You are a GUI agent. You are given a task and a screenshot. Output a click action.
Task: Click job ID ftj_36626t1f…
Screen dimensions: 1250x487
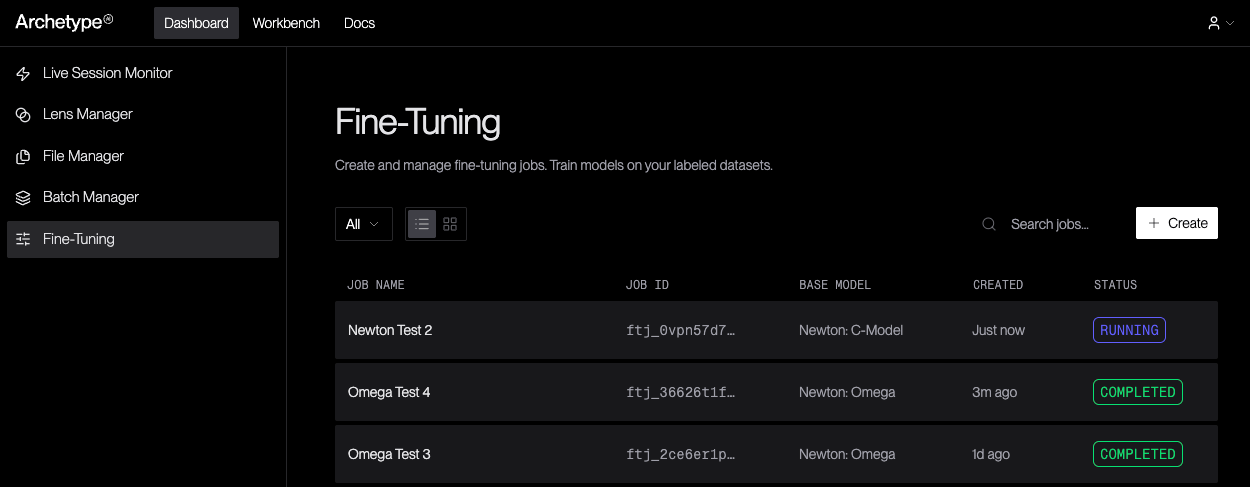point(681,392)
